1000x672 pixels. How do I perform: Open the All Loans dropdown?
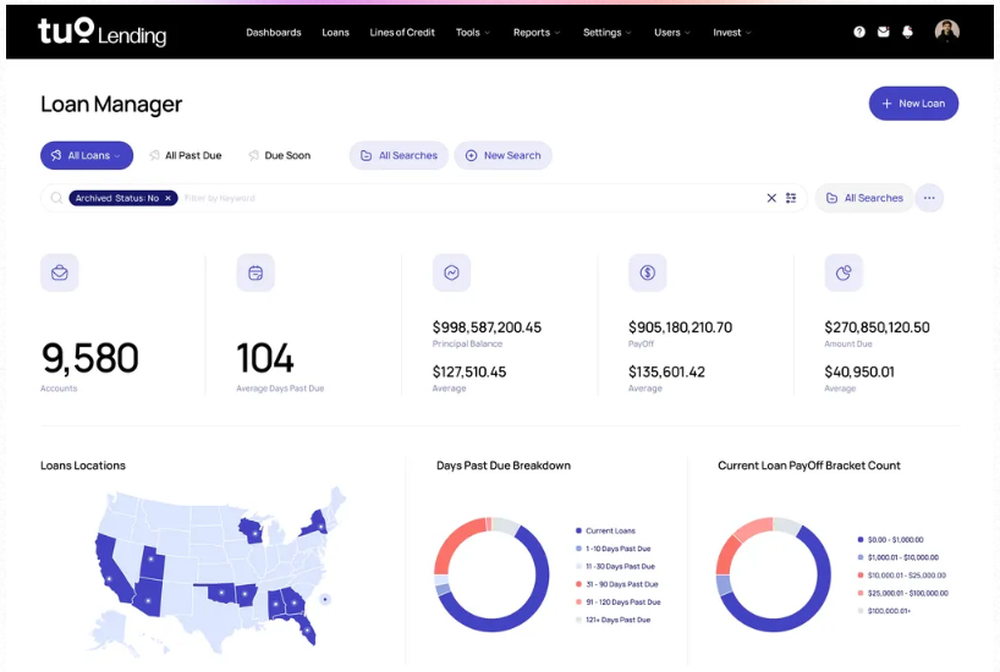[87, 156]
